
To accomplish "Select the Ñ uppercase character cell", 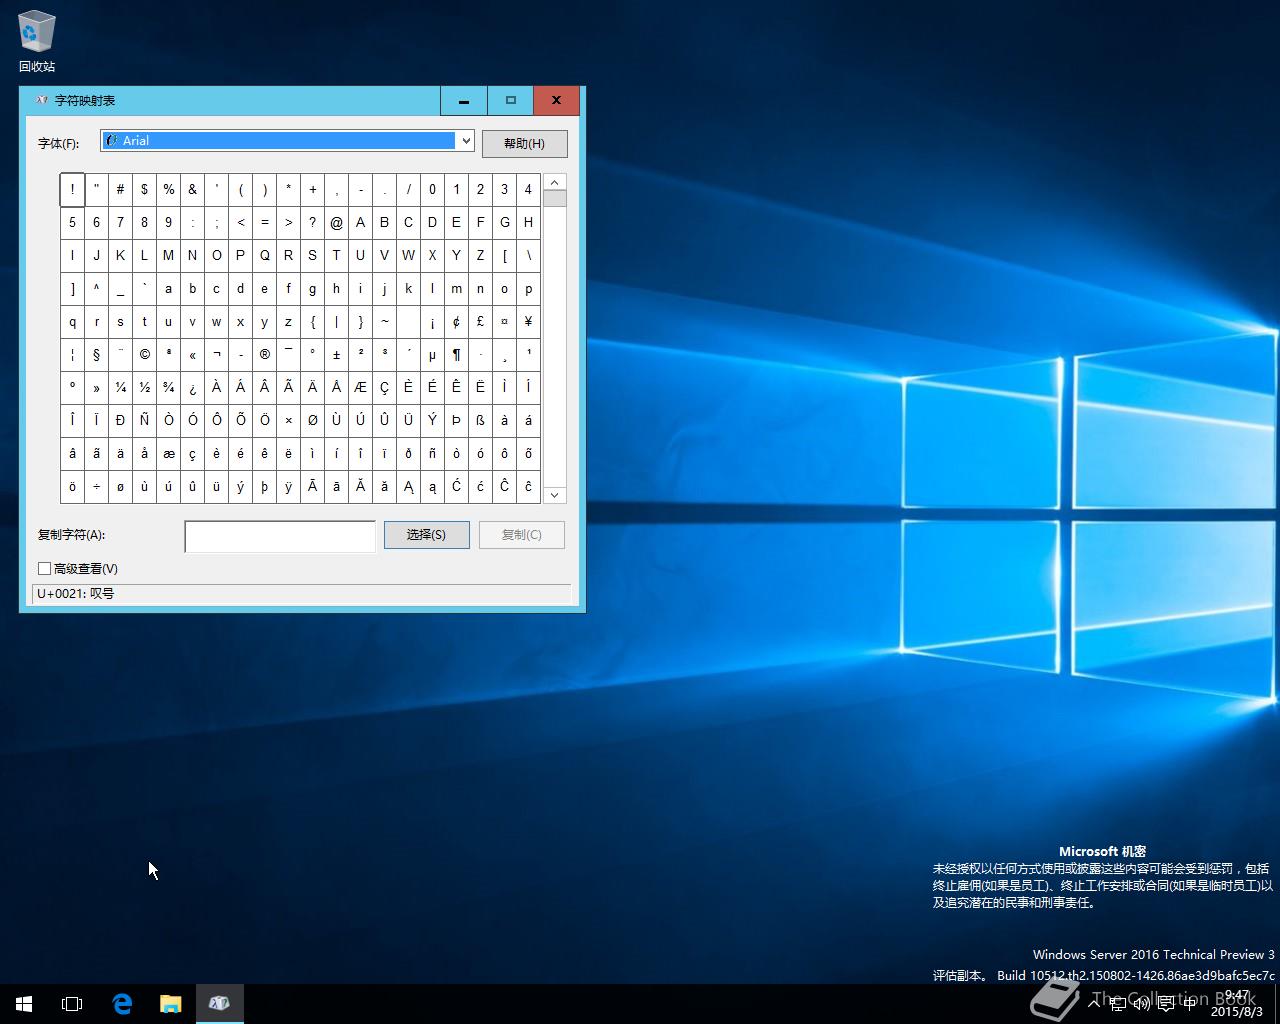I will 144,420.
